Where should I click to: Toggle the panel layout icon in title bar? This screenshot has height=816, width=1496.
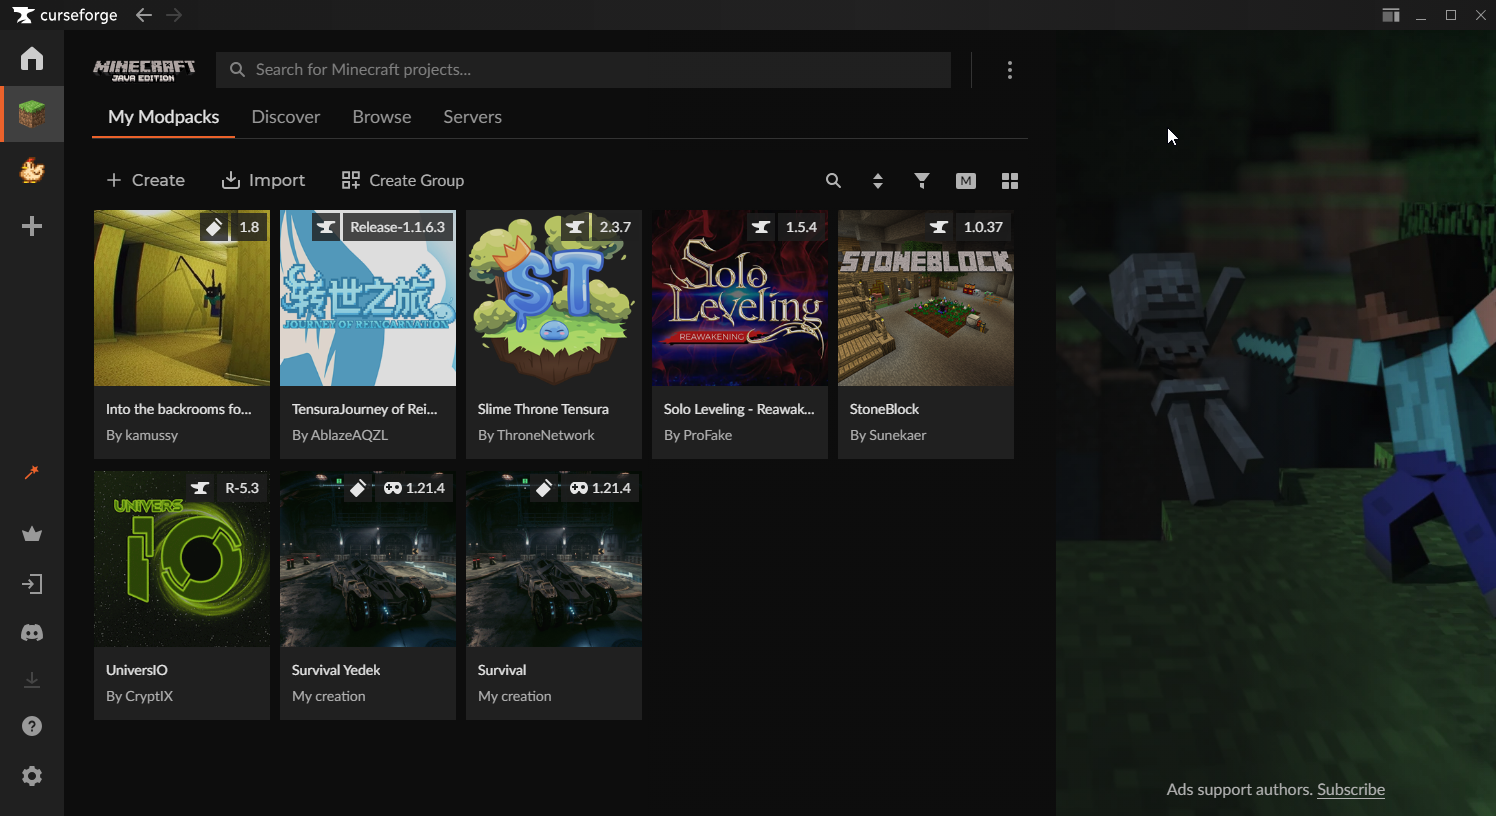click(1391, 15)
